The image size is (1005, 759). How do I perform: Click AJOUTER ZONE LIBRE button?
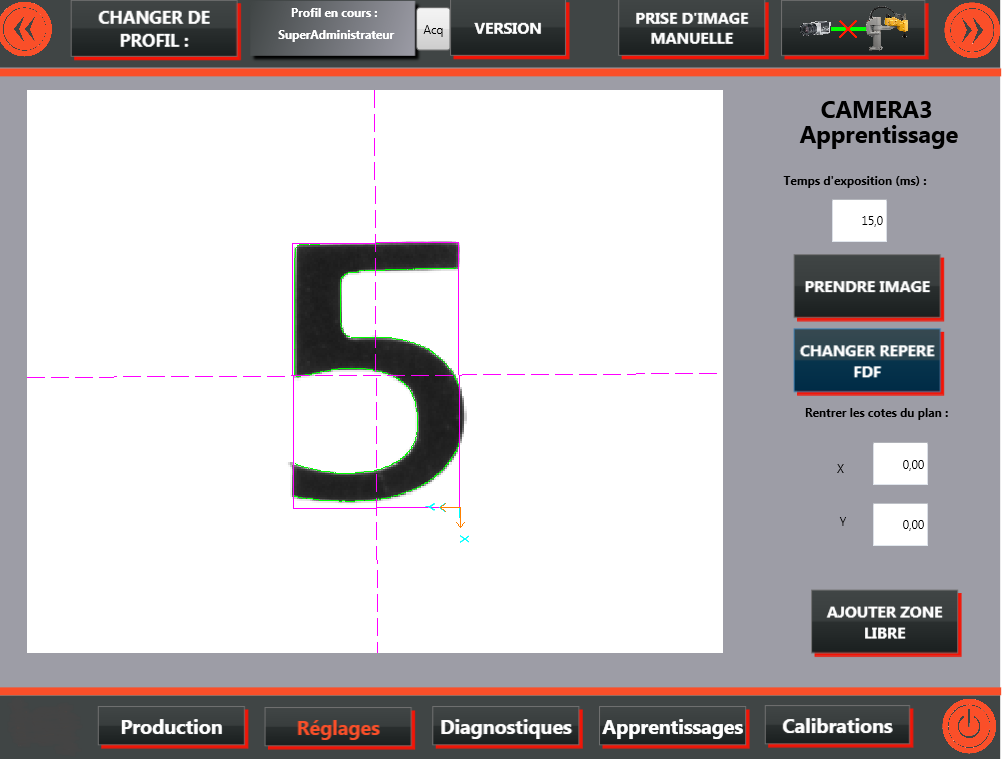click(x=885, y=622)
